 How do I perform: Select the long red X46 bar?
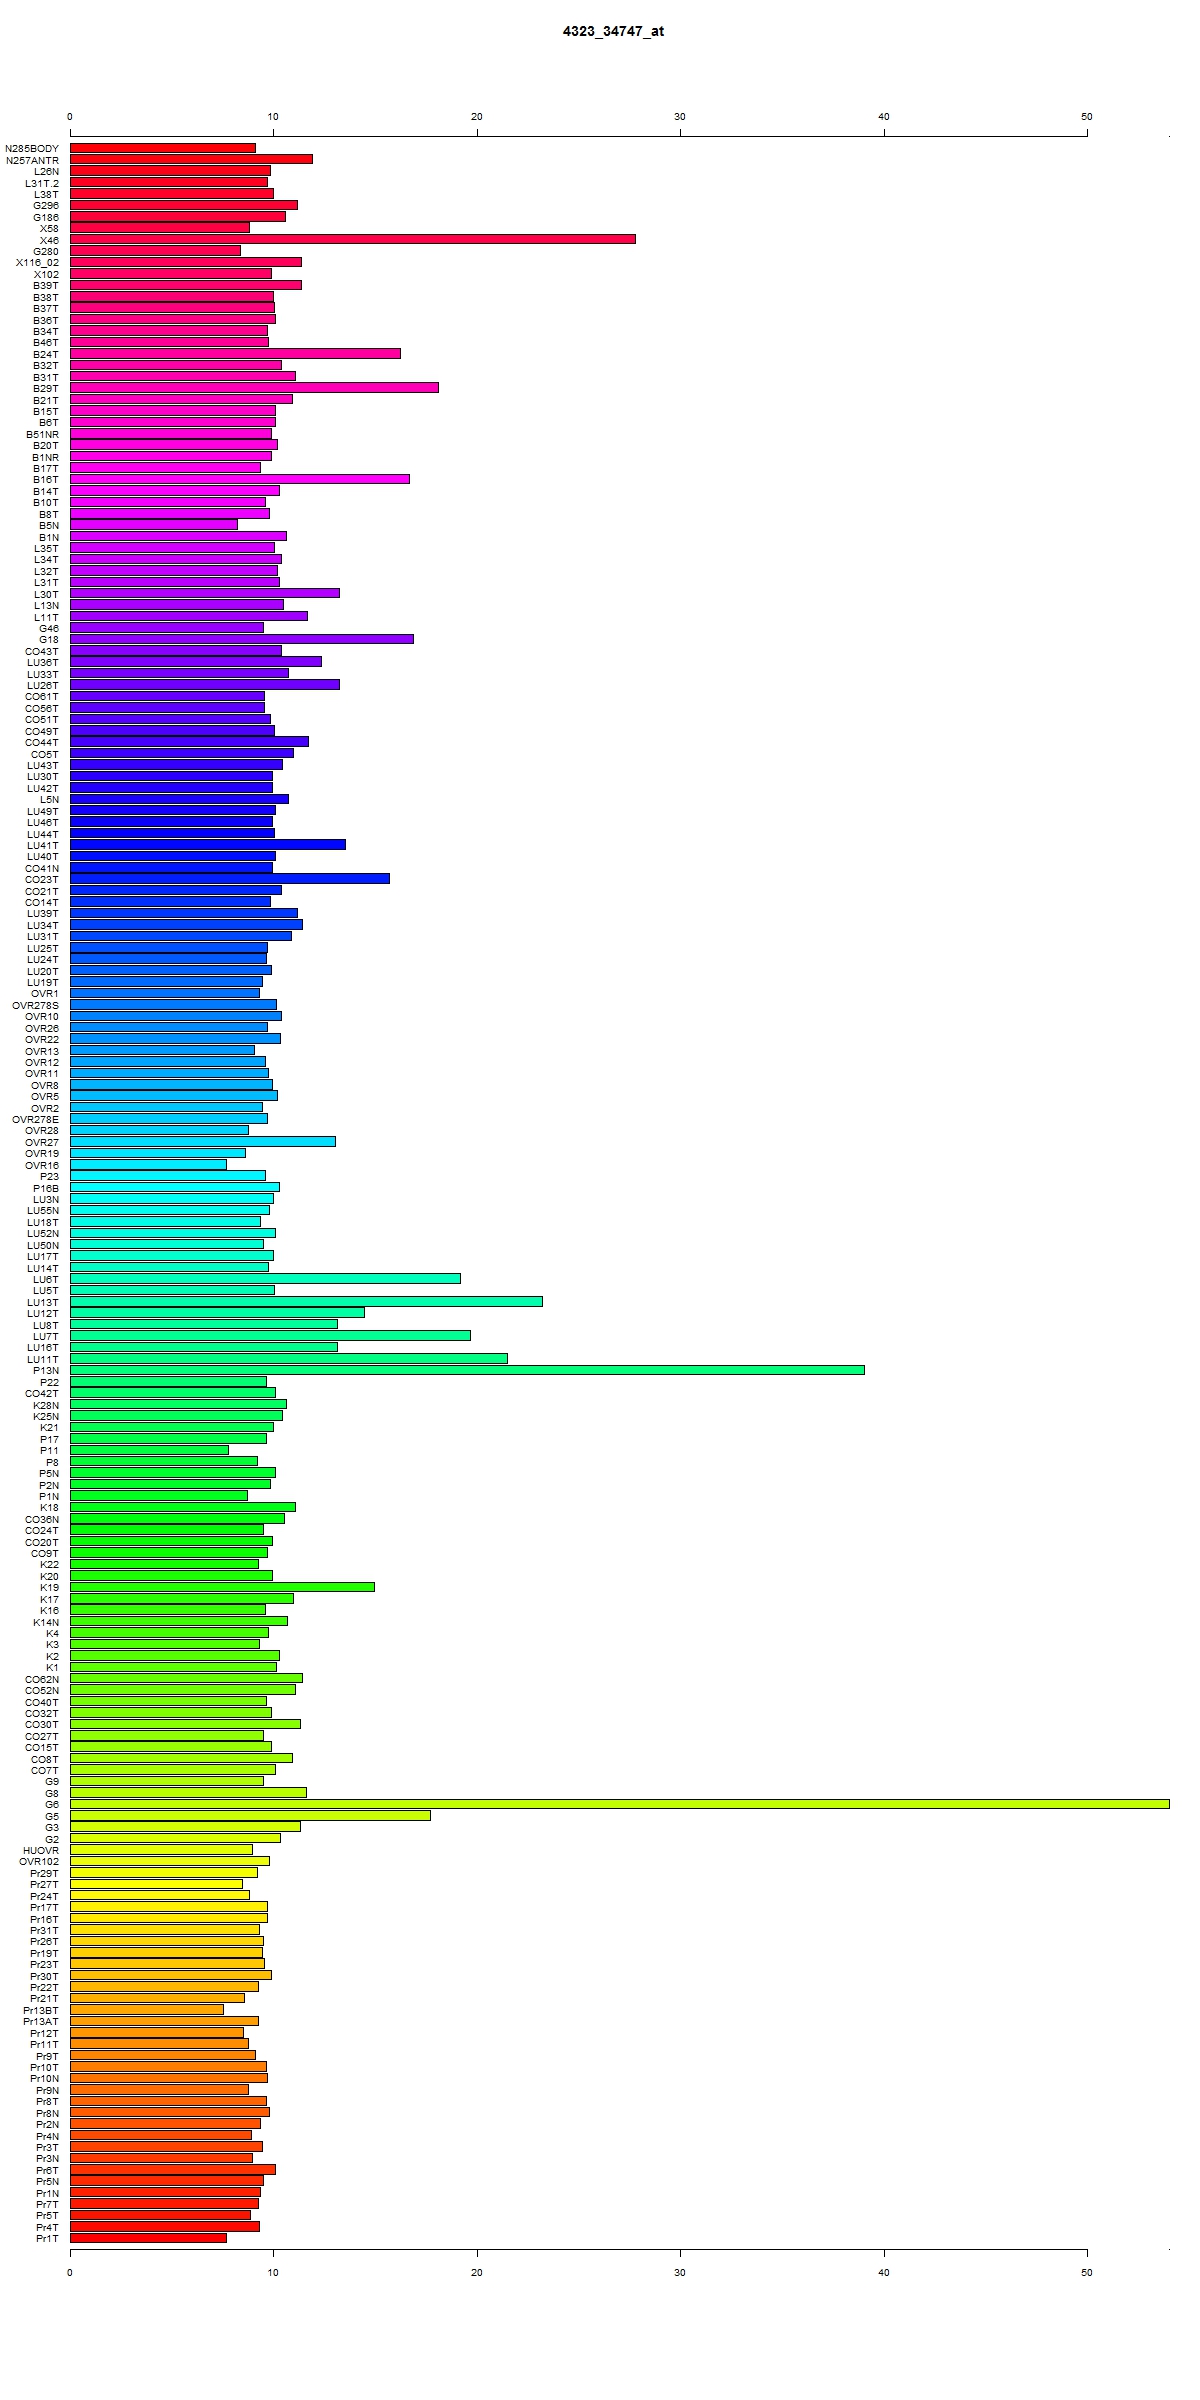353,239
